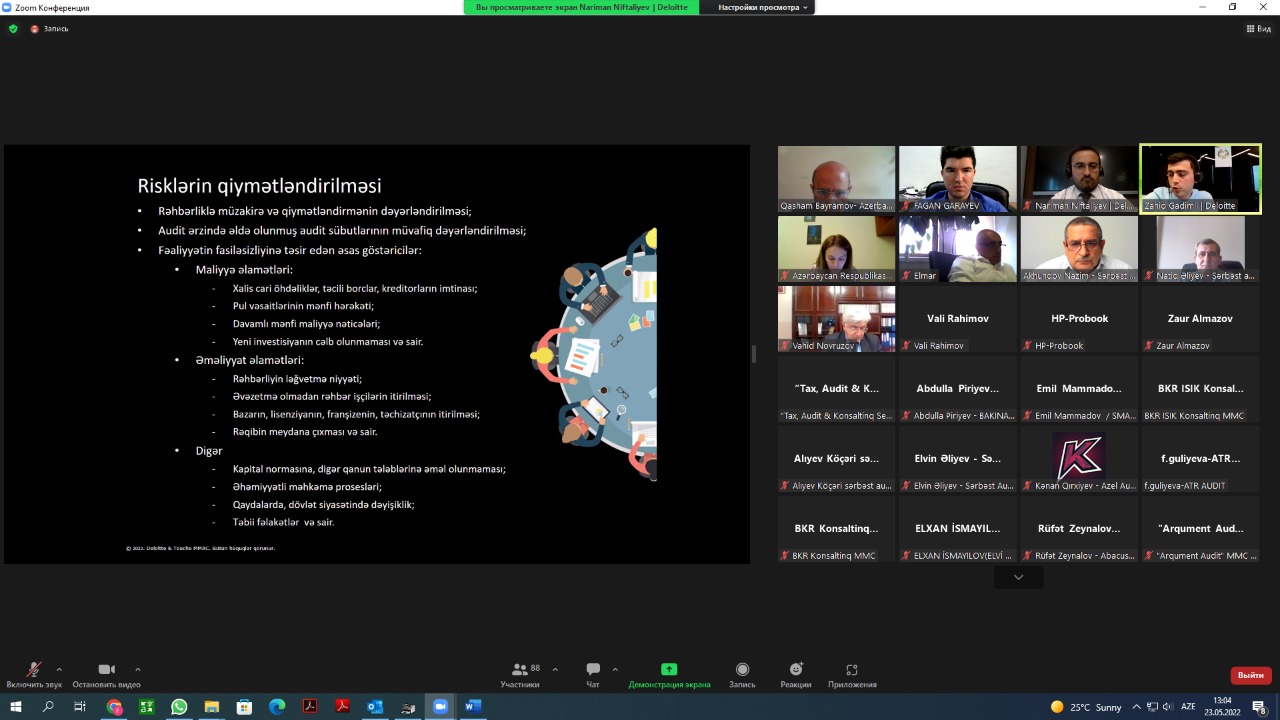
Task: Open WhatsApp from the taskbar
Action: point(179,707)
